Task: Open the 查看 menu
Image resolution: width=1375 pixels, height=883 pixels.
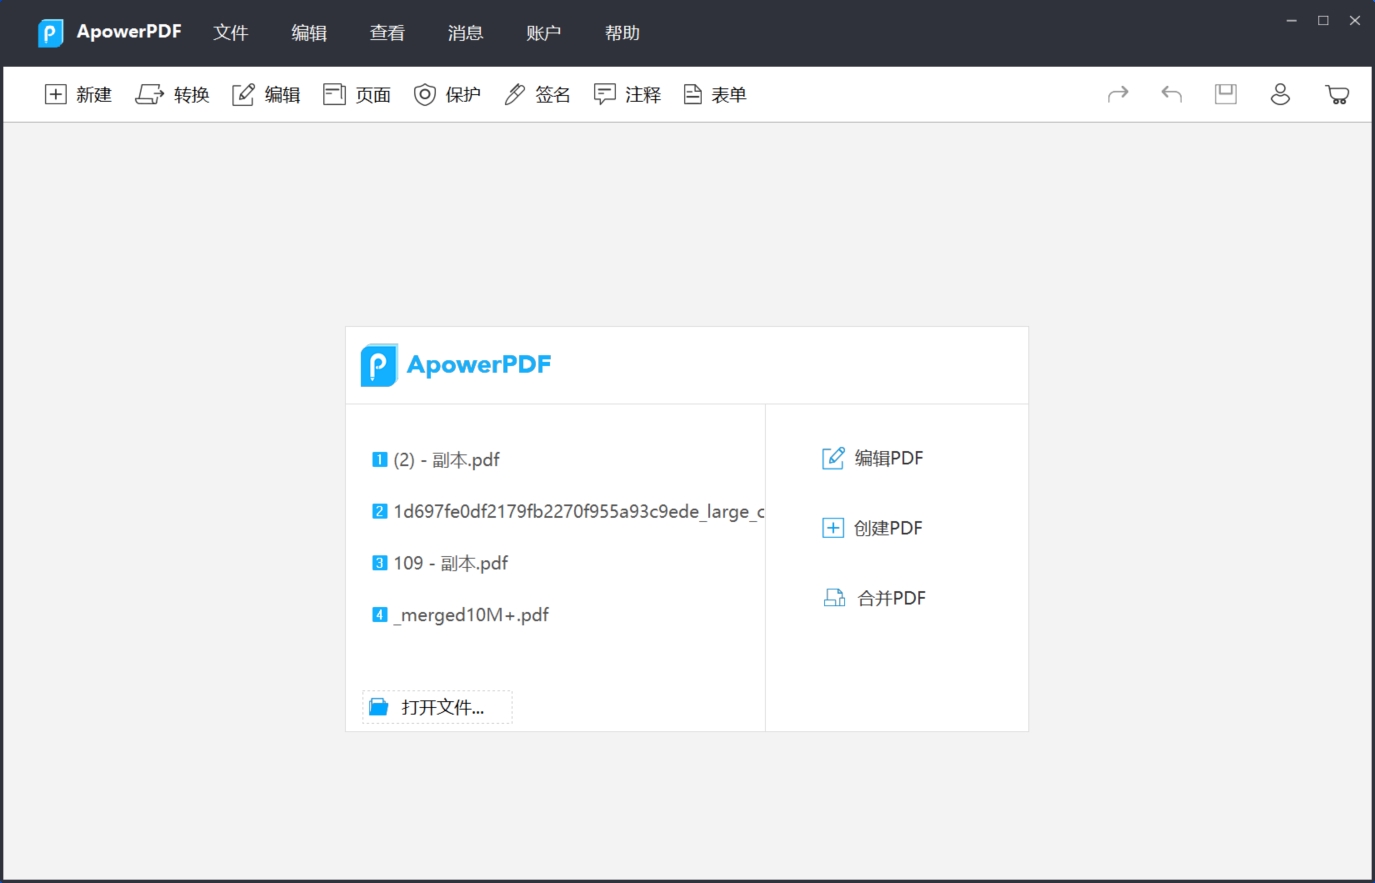Action: pos(387,32)
